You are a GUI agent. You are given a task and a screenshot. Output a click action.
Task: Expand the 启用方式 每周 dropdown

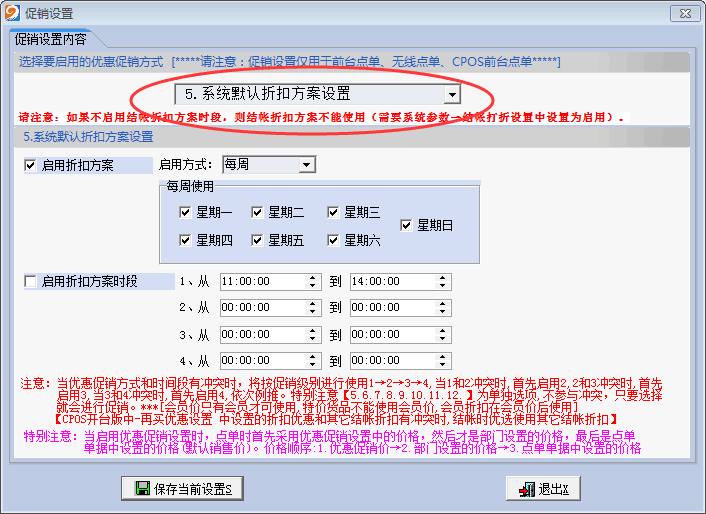[x=306, y=164]
